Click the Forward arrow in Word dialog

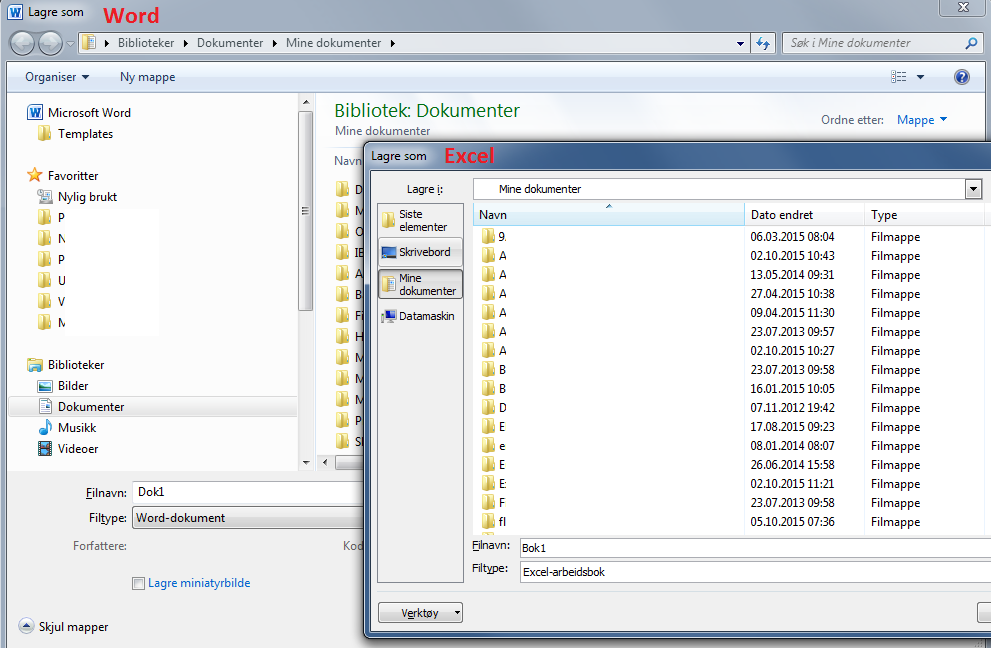[51, 44]
